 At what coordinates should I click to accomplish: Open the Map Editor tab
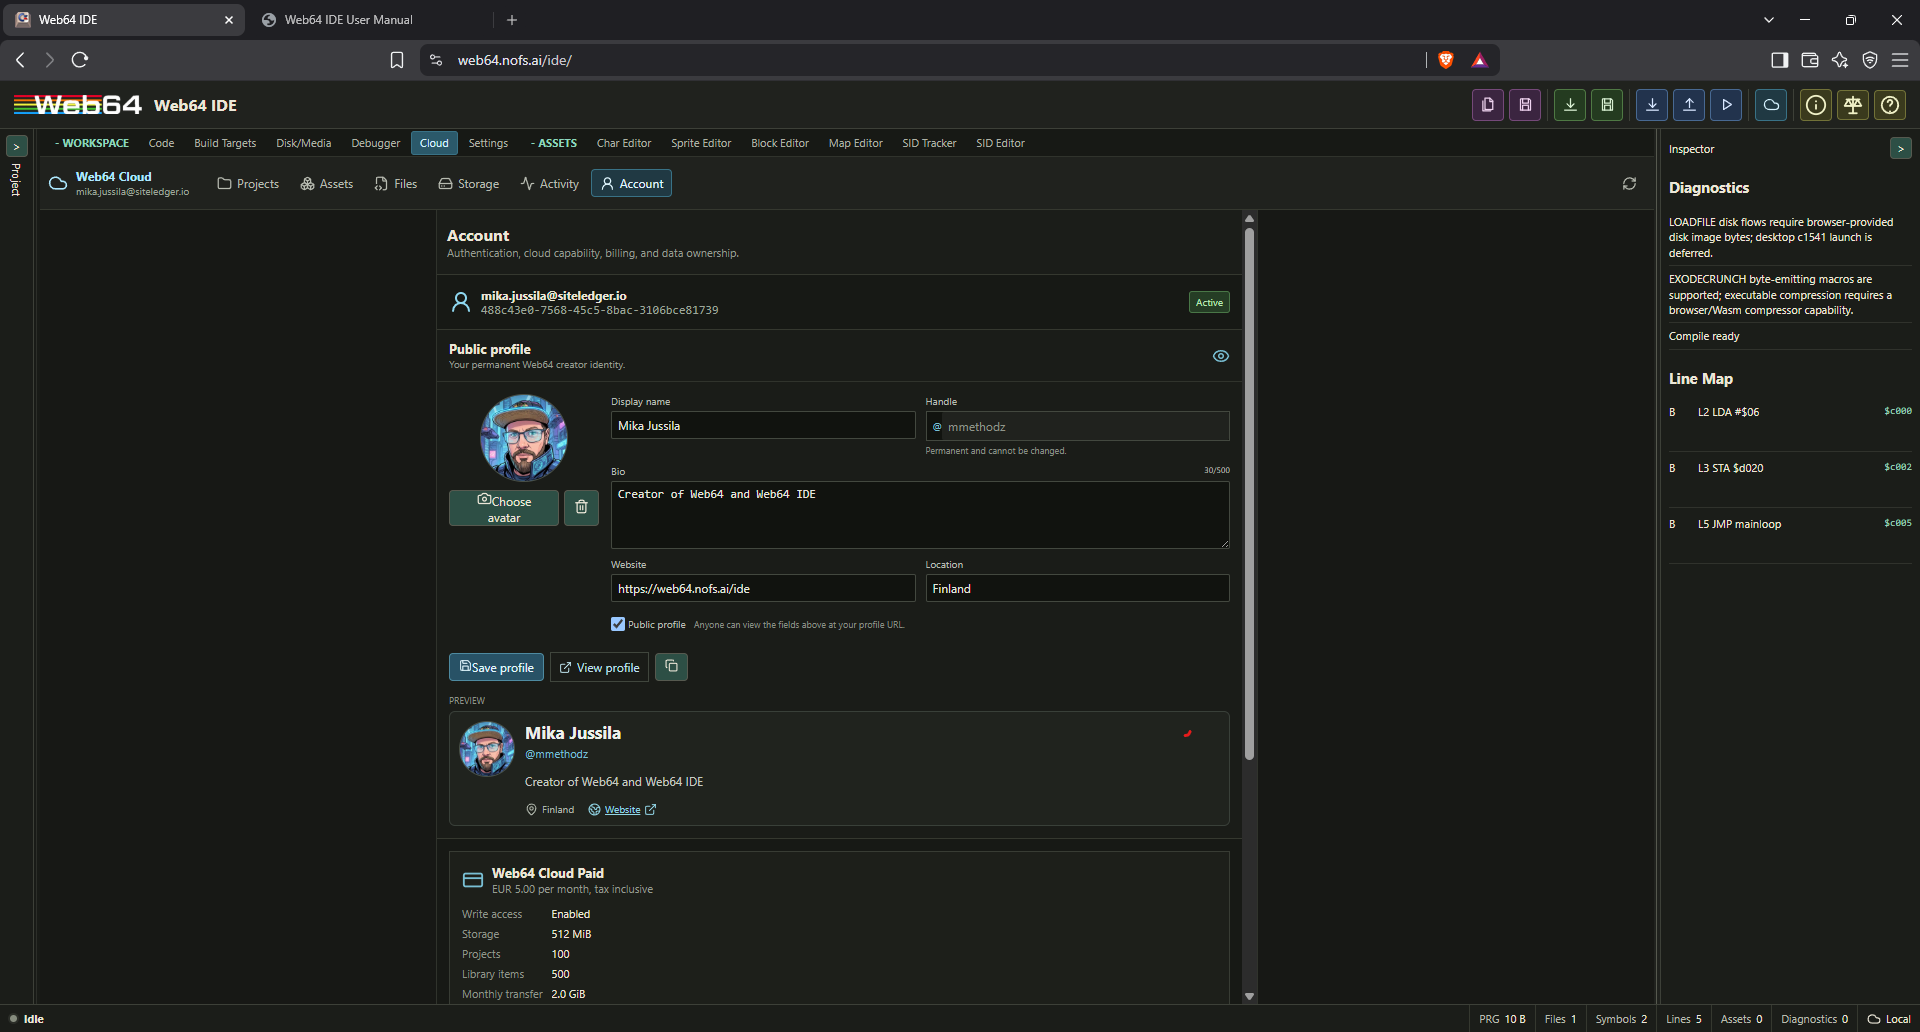pyautogui.click(x=855, y=143)
